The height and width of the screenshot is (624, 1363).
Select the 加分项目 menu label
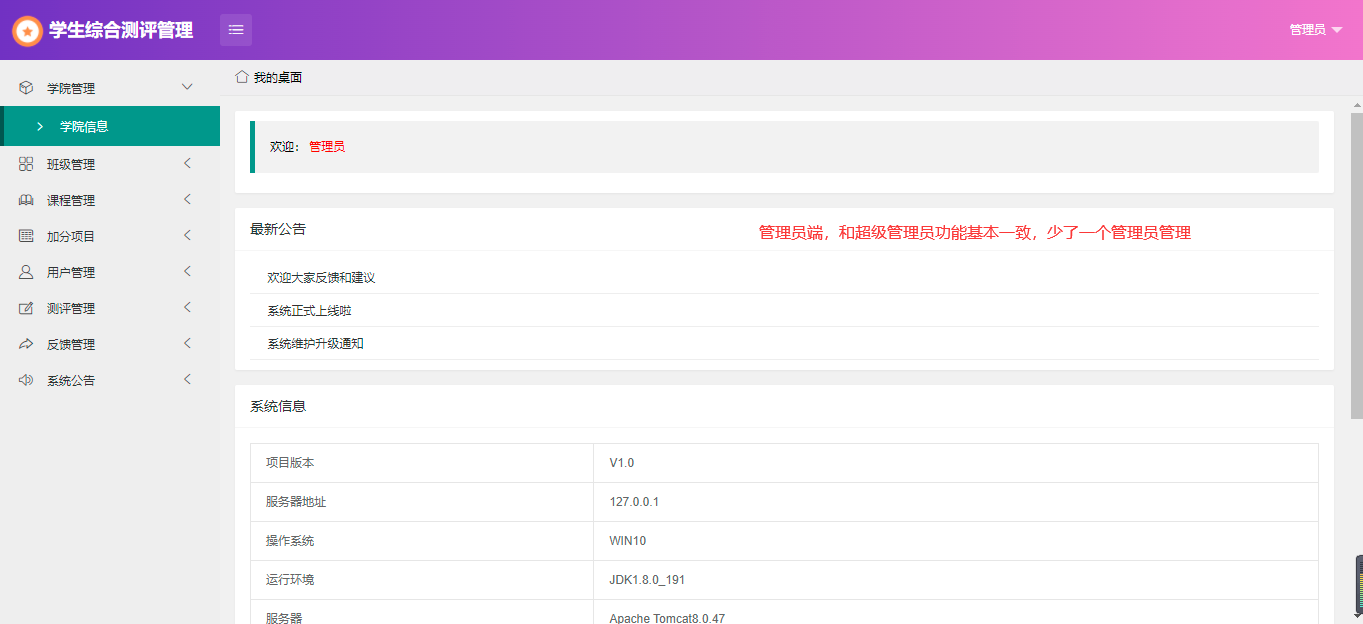(x=71, y=236)
